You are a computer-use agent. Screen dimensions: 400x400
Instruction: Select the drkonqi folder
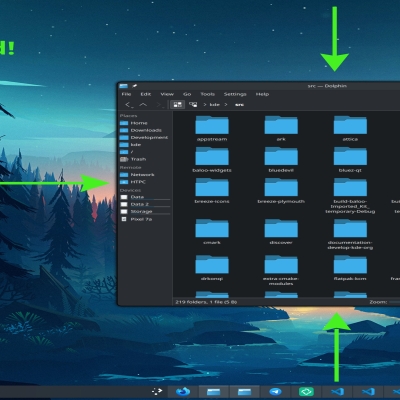pos(212,268)
